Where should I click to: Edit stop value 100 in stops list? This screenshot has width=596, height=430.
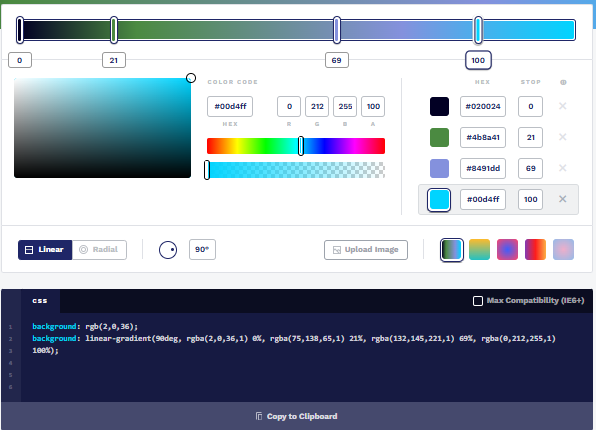[530, 199]
